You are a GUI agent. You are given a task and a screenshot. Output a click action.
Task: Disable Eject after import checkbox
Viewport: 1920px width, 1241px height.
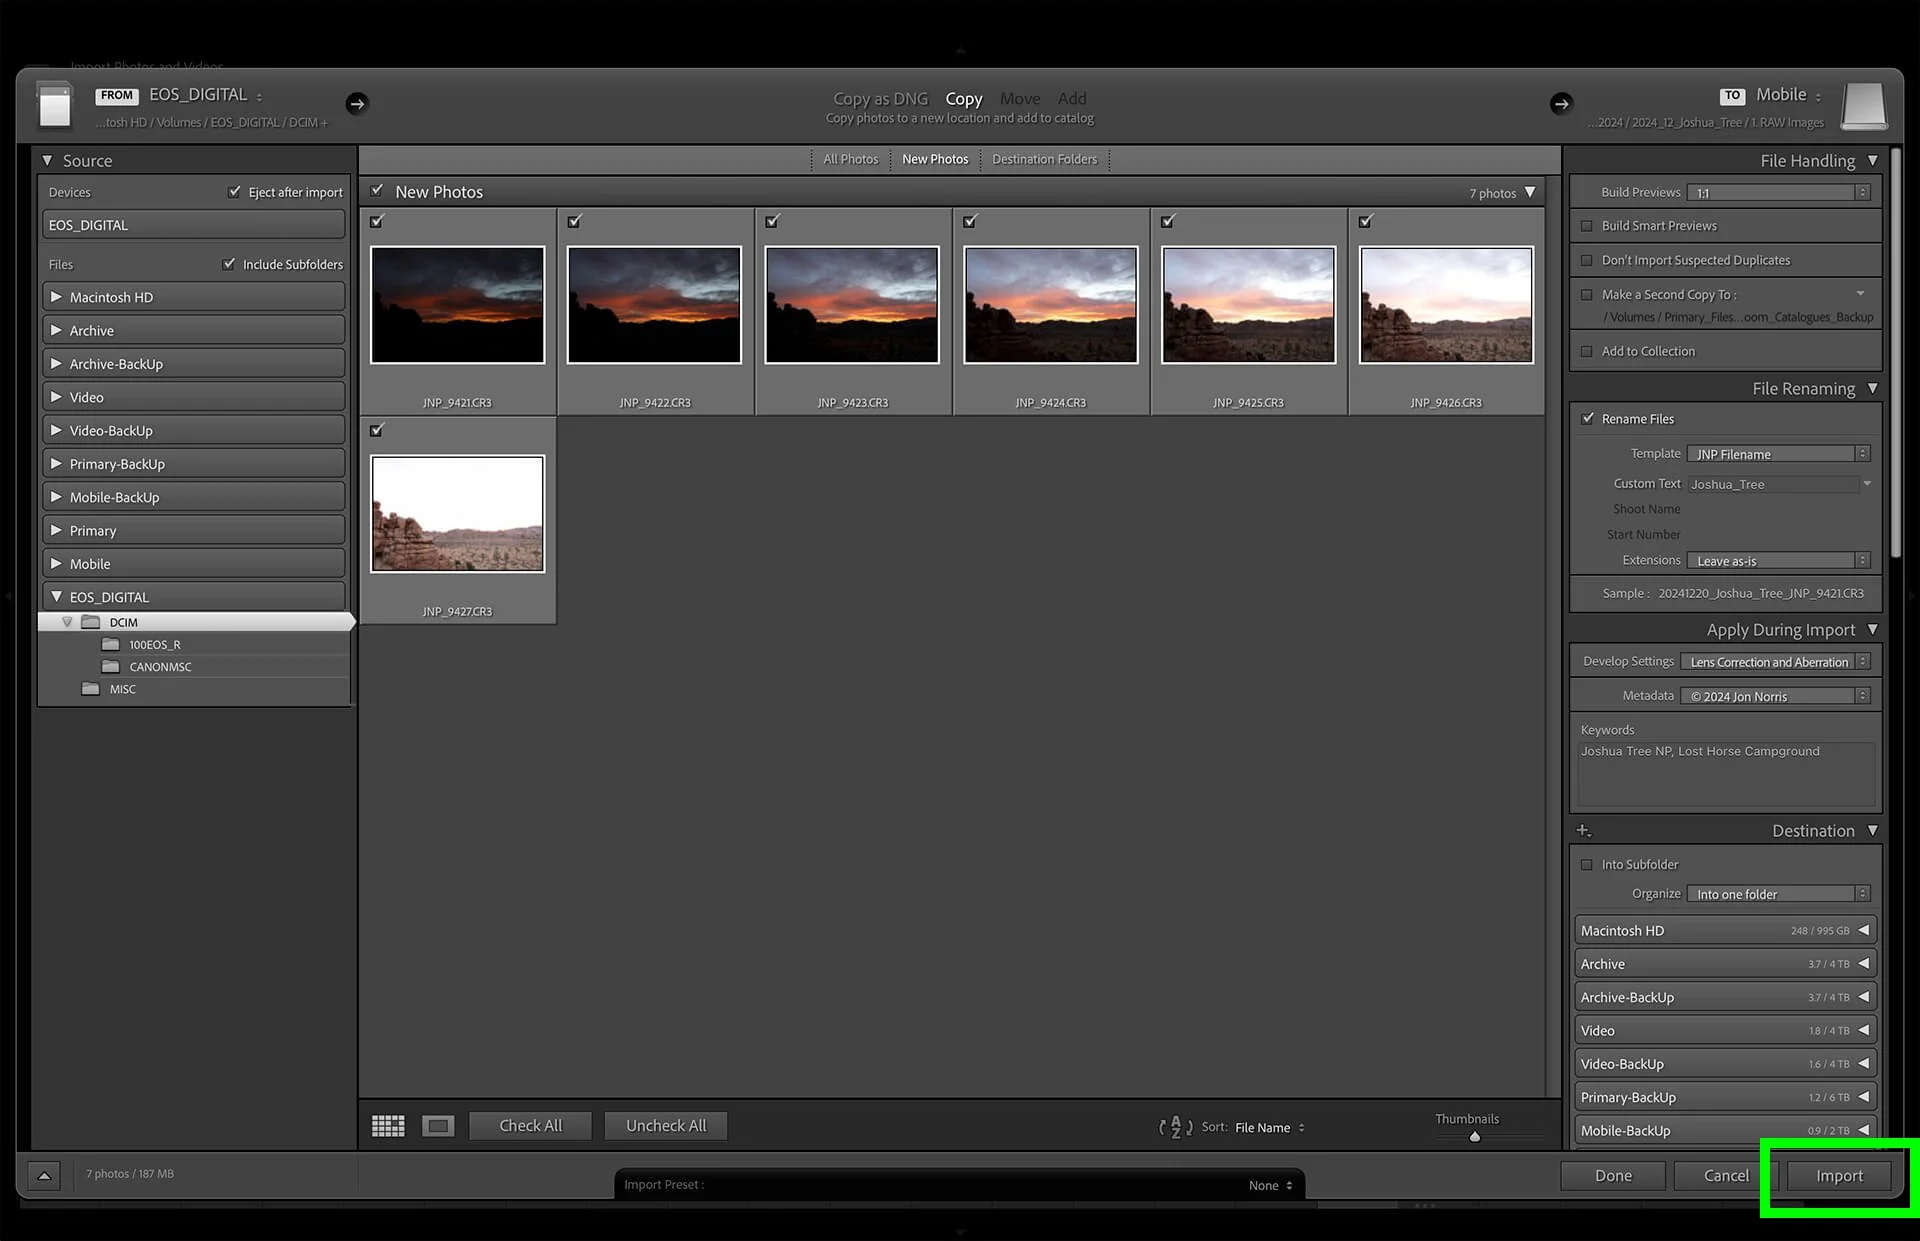(x=234, y=191)
